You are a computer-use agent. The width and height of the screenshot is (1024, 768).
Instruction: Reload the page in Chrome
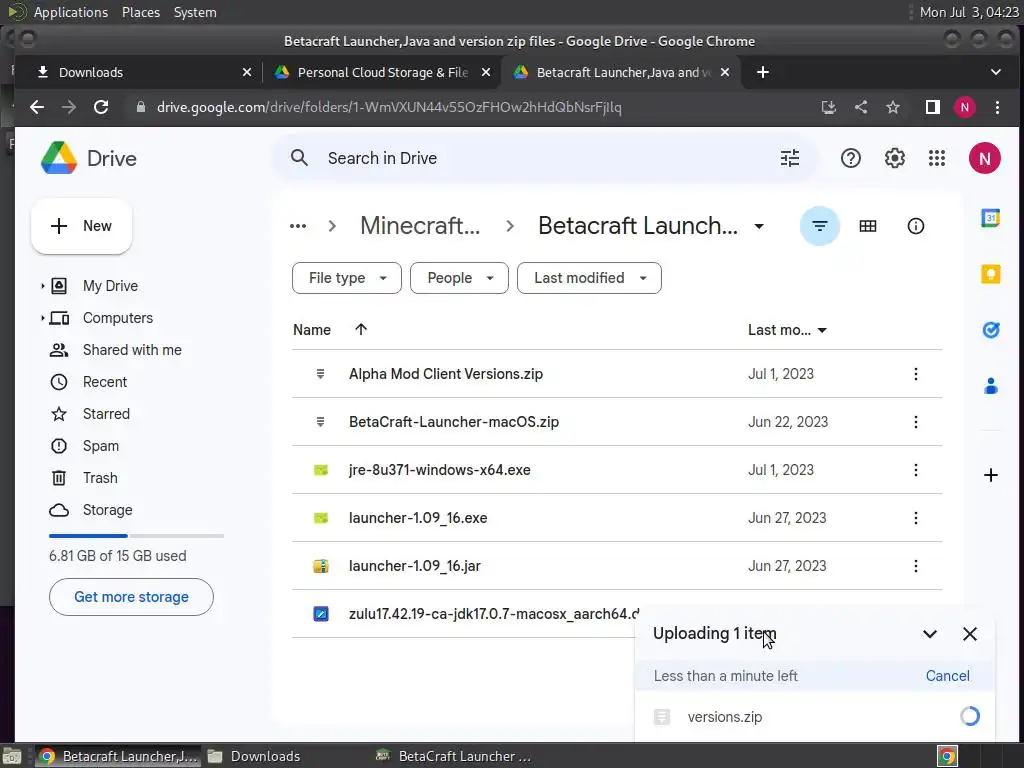[101, 107]
